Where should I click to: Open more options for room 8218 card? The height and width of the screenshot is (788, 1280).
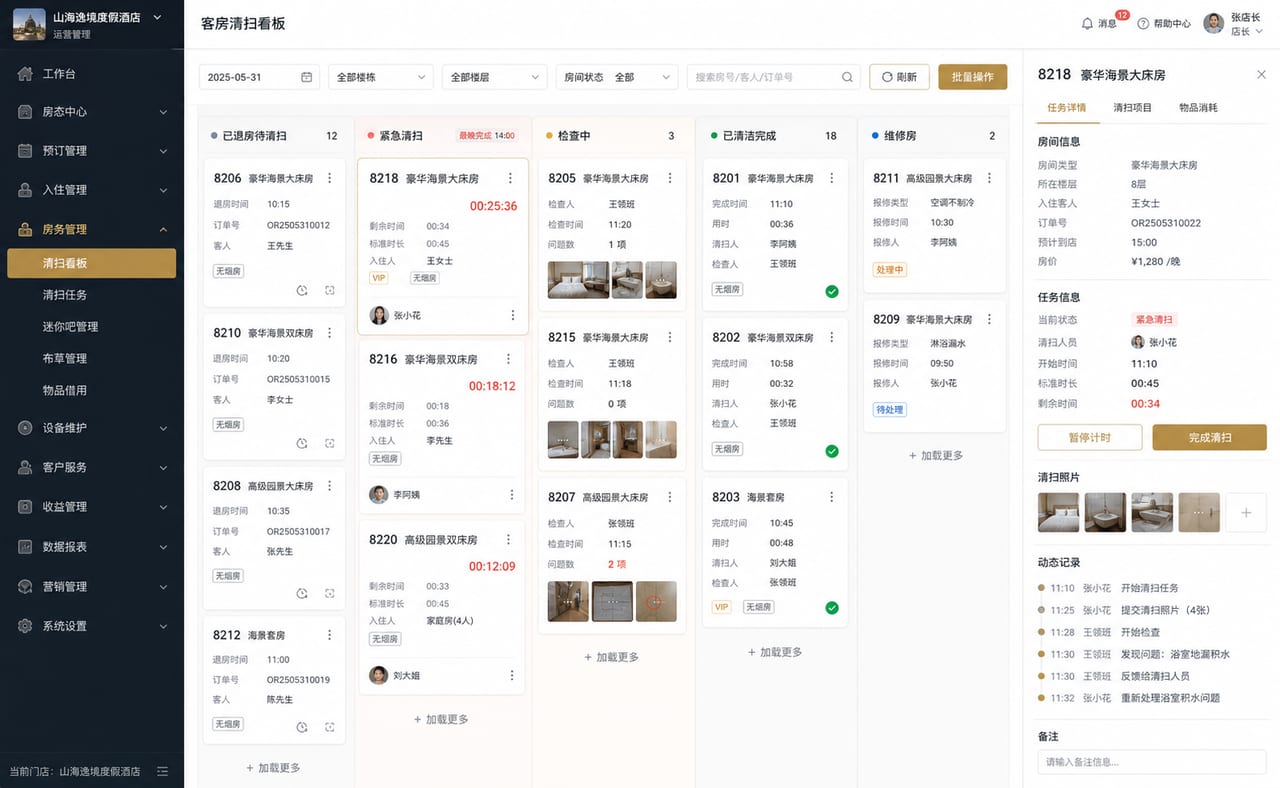[x=510, y=178]
